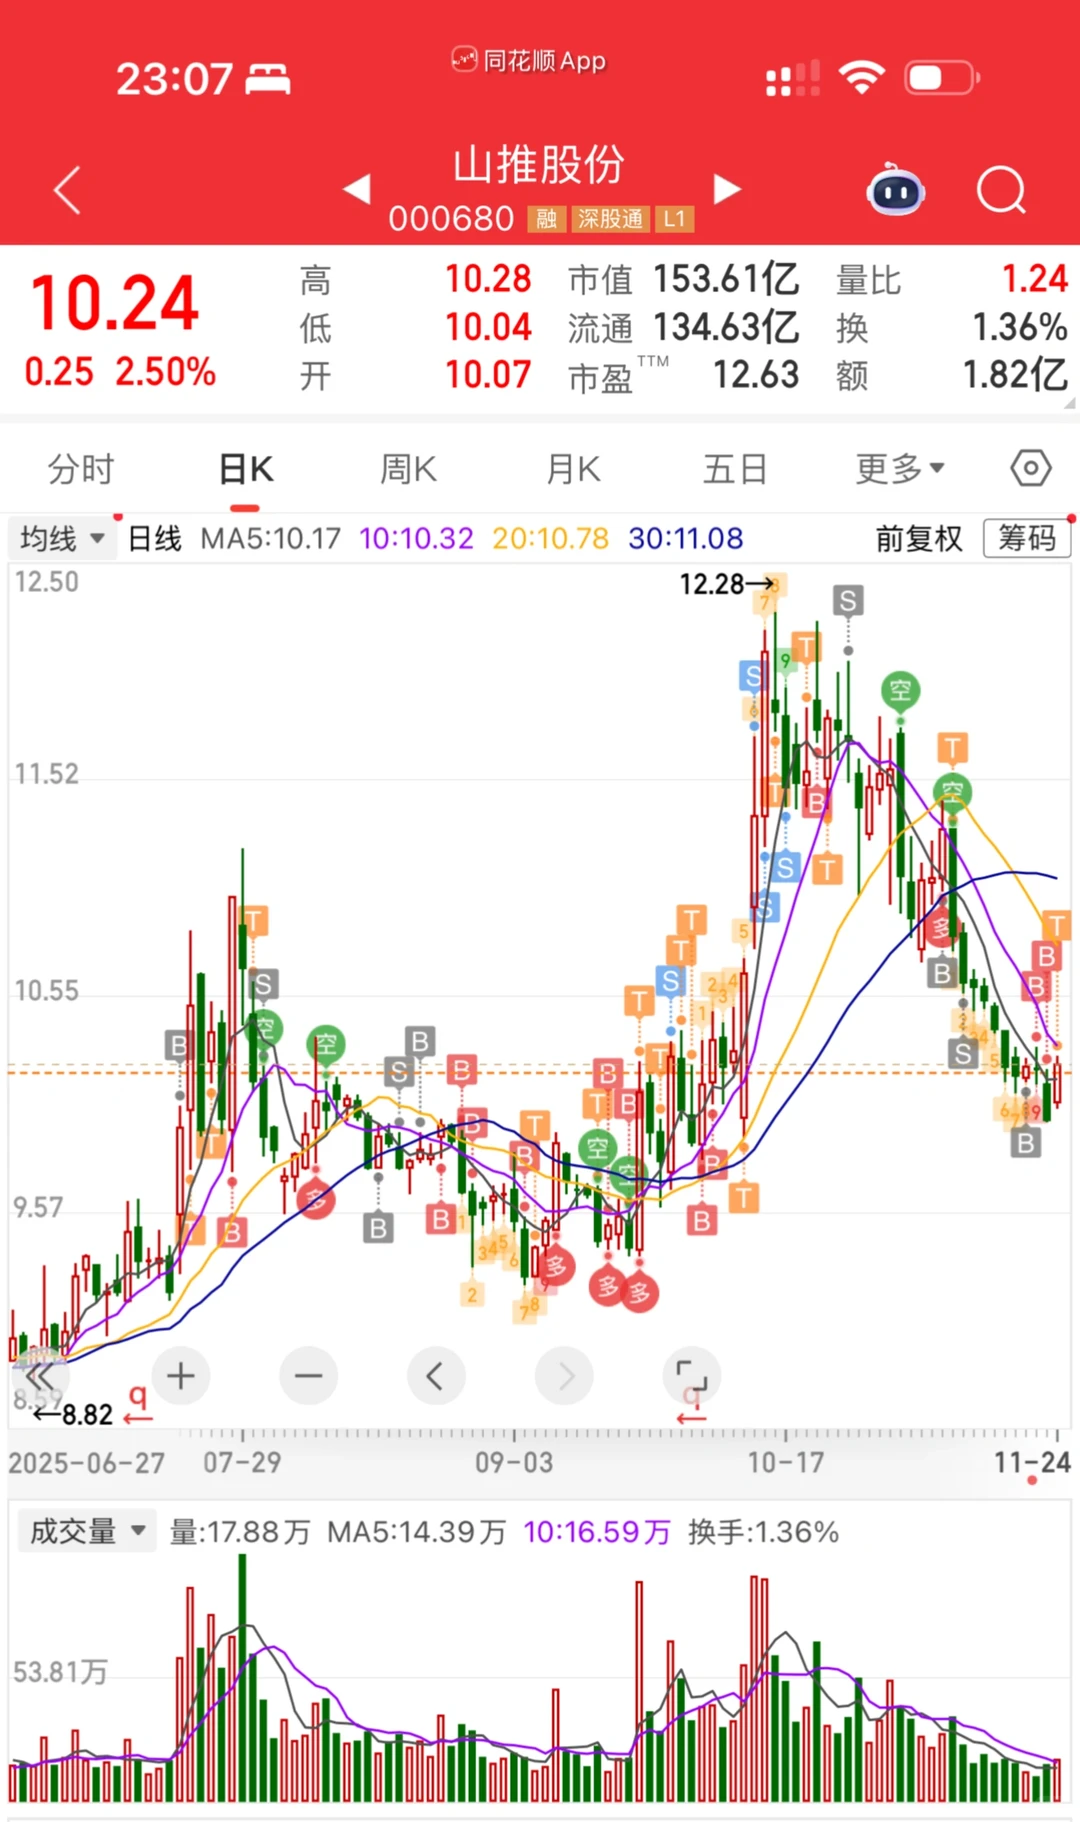Select the 日K tab
The width and height of the screenshot is (1080, 1822).
[x=246, y=468]
